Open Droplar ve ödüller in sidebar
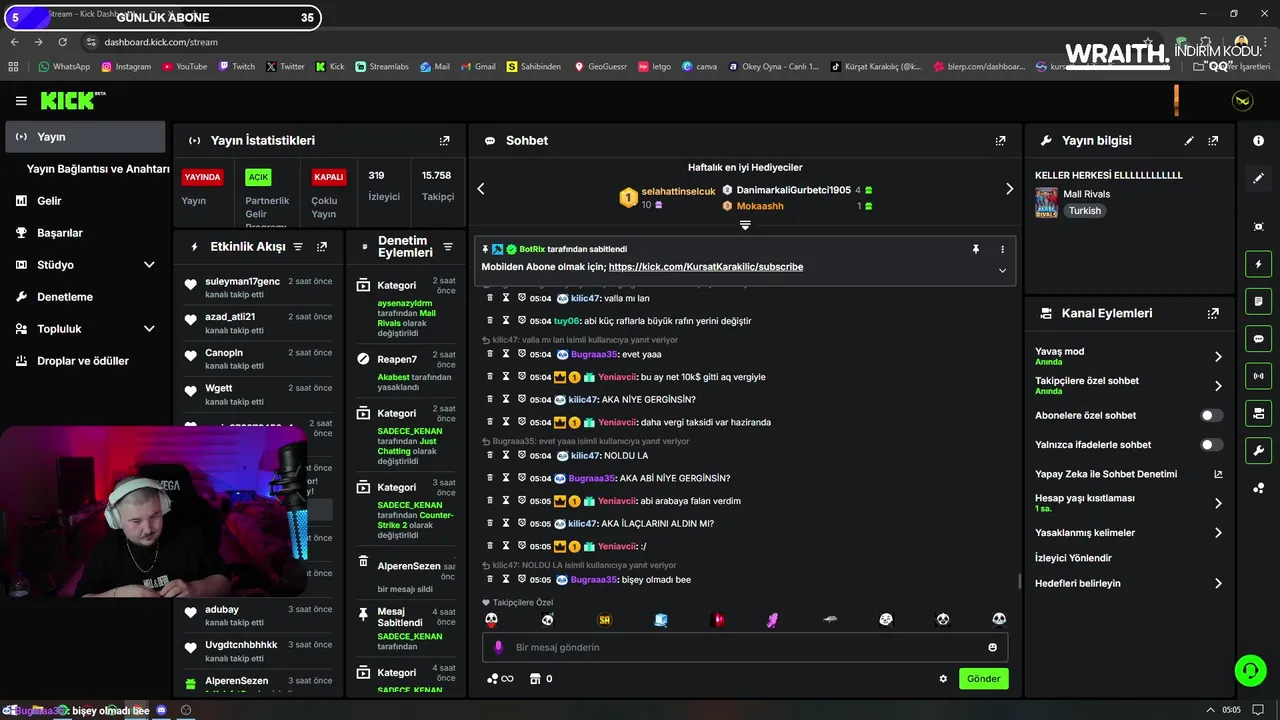 (83, 361)
